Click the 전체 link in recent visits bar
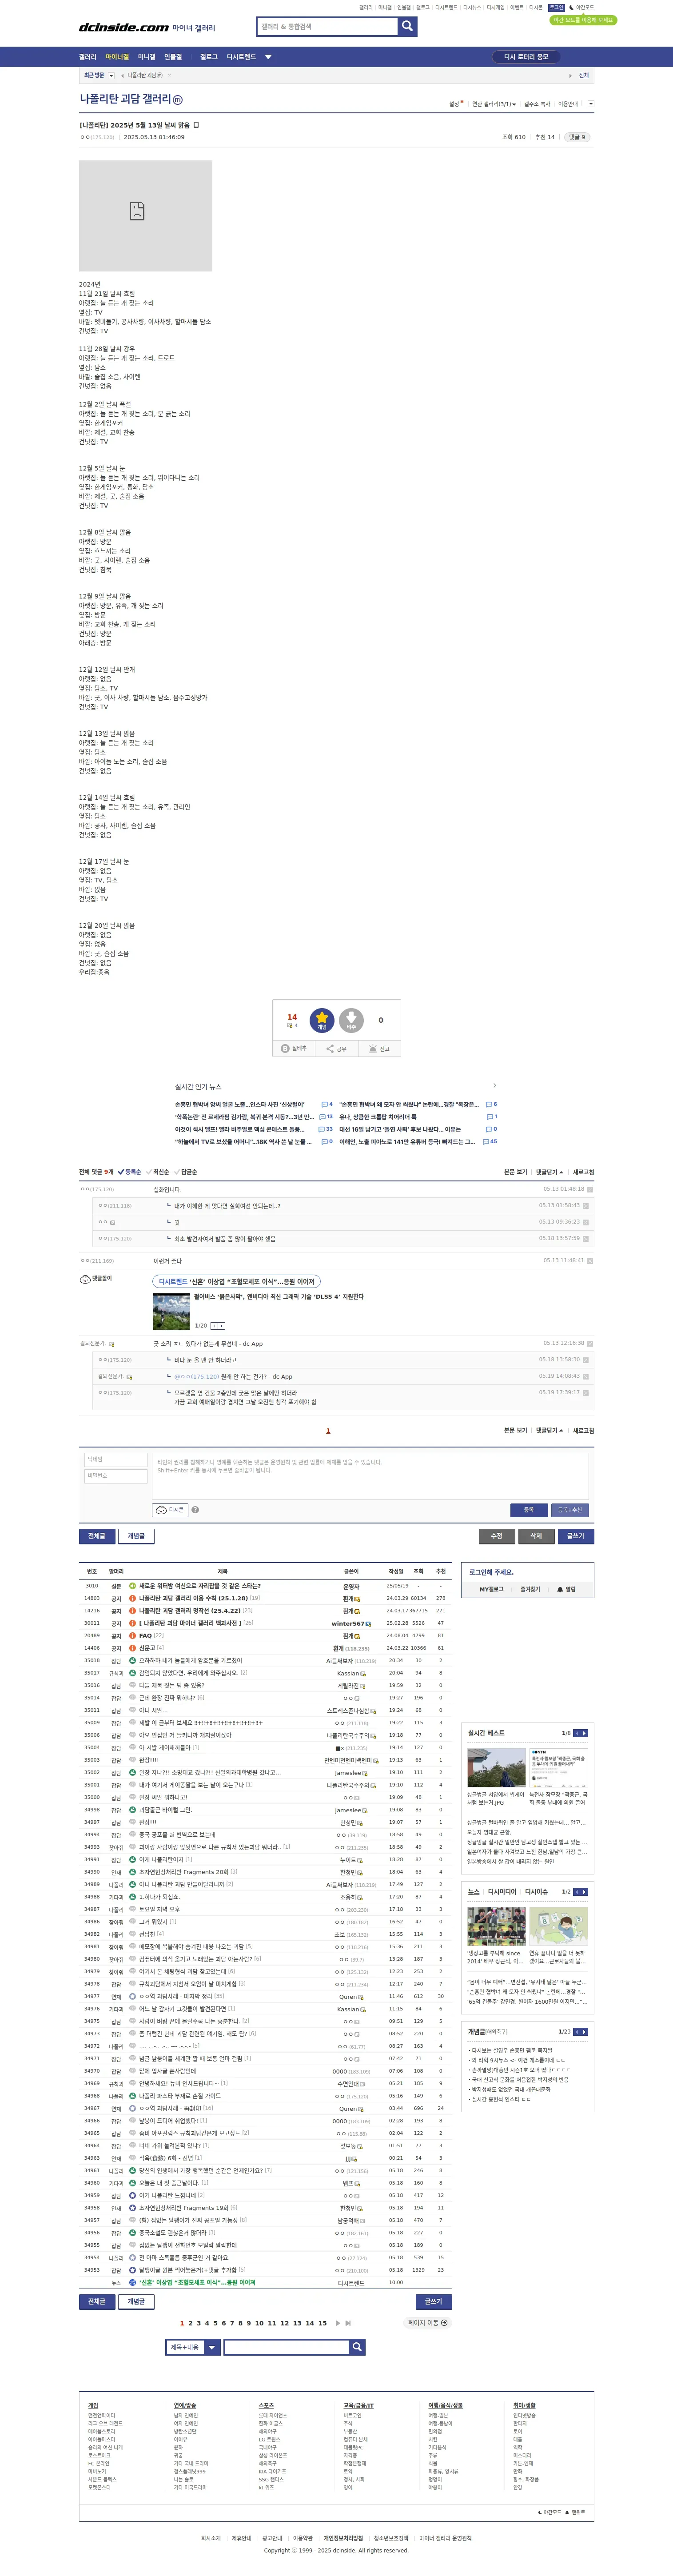The width and height of the screenshot is (673, 2576). (x=584, y=75)
